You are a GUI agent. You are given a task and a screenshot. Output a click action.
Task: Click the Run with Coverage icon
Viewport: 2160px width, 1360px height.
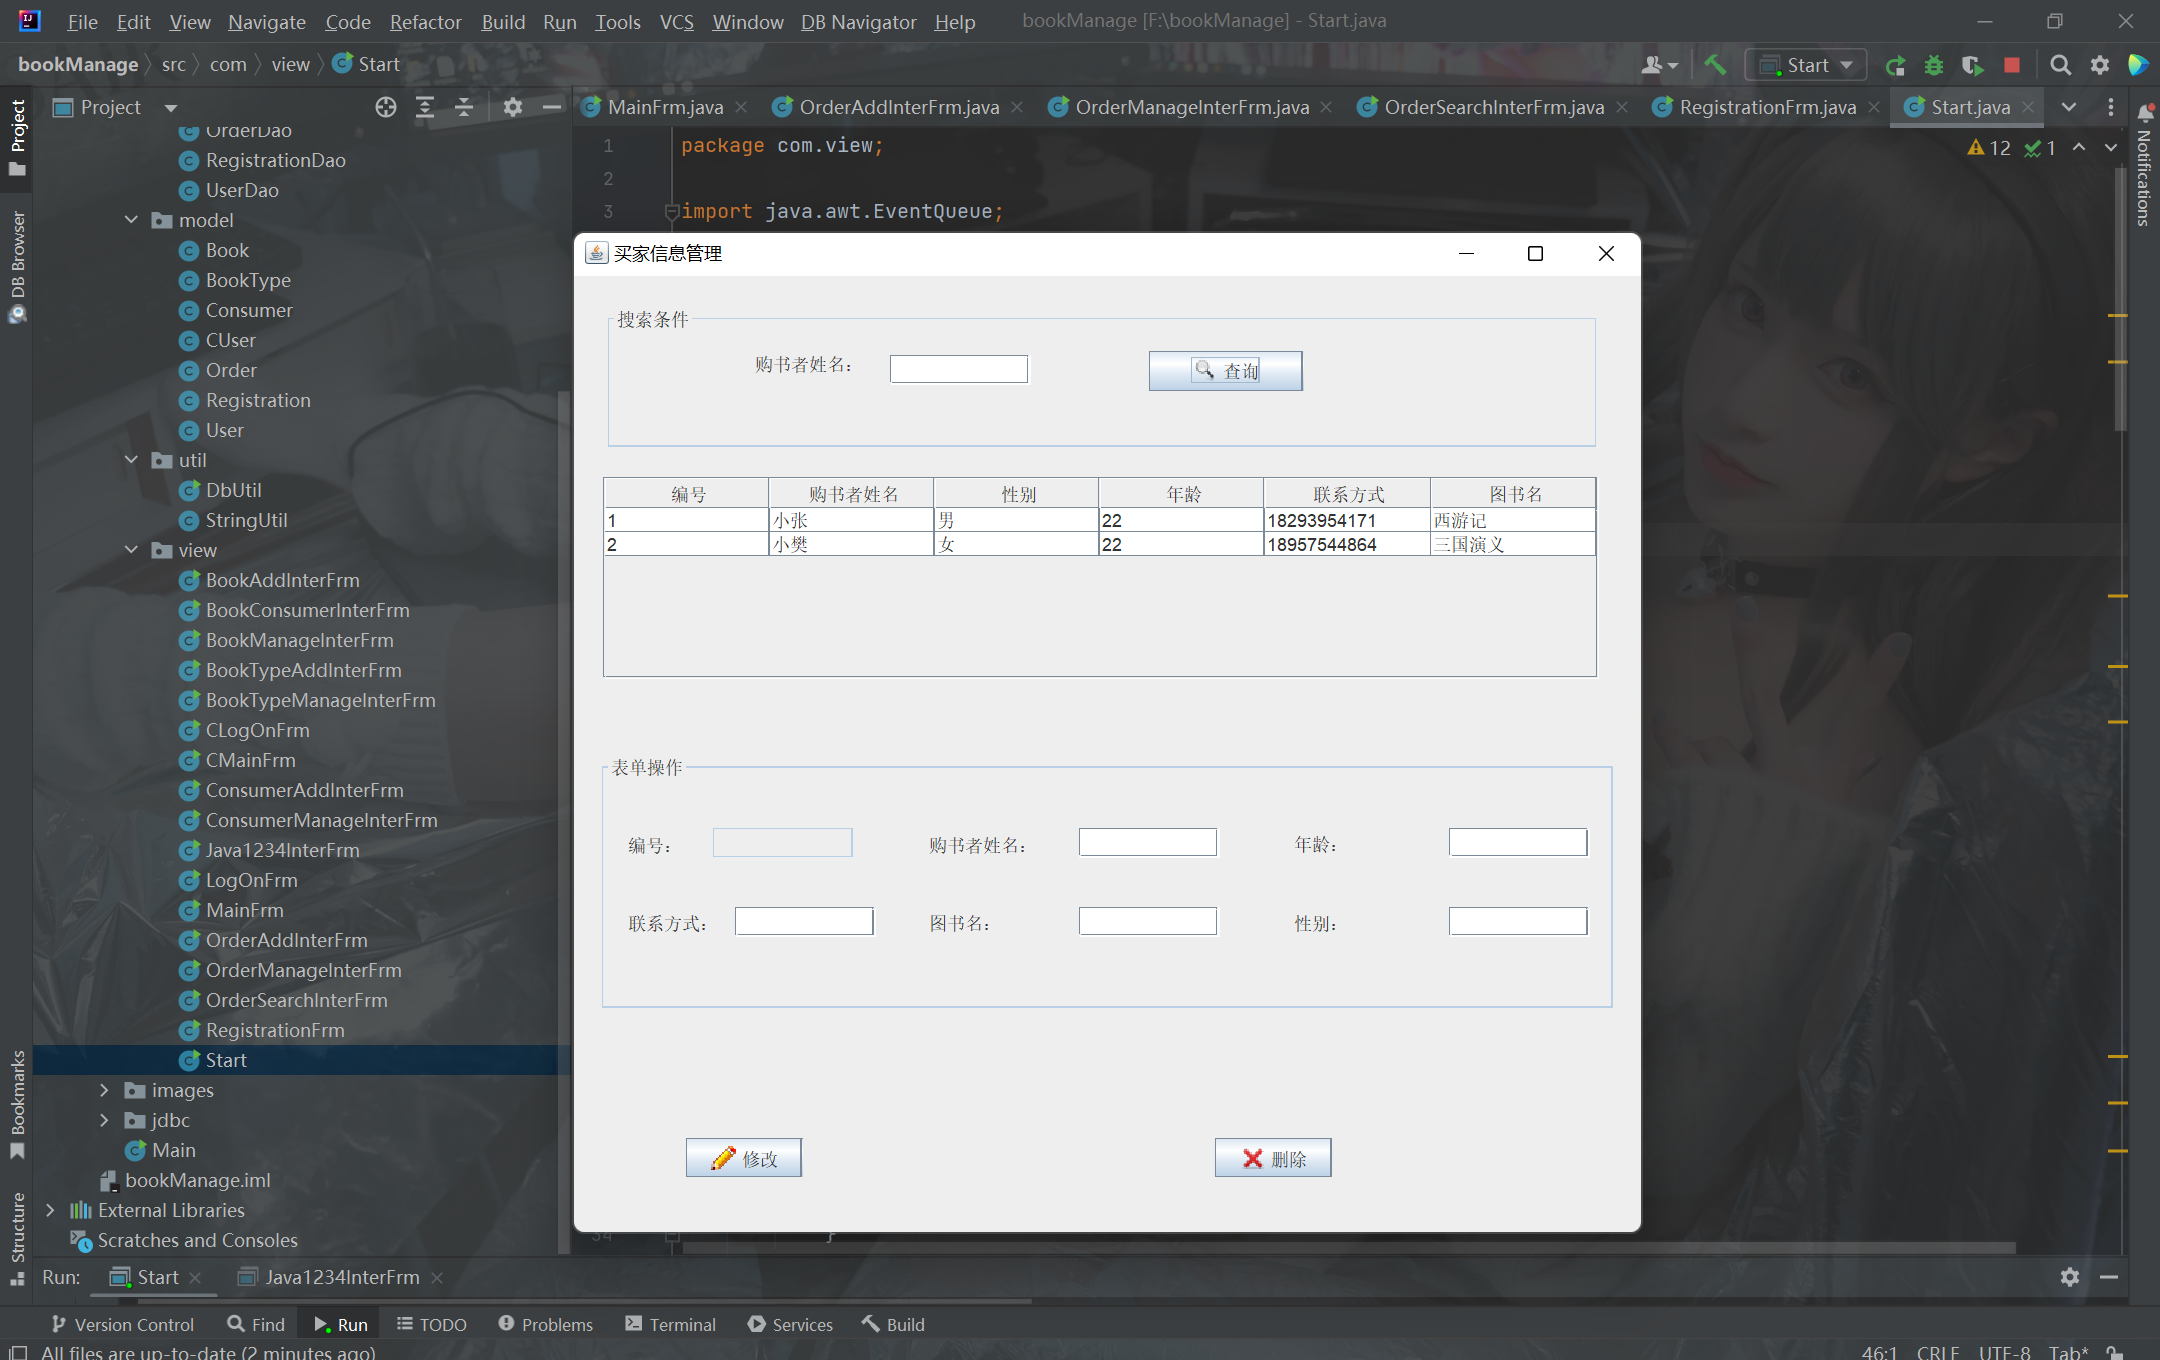[x=1972, y=65]
